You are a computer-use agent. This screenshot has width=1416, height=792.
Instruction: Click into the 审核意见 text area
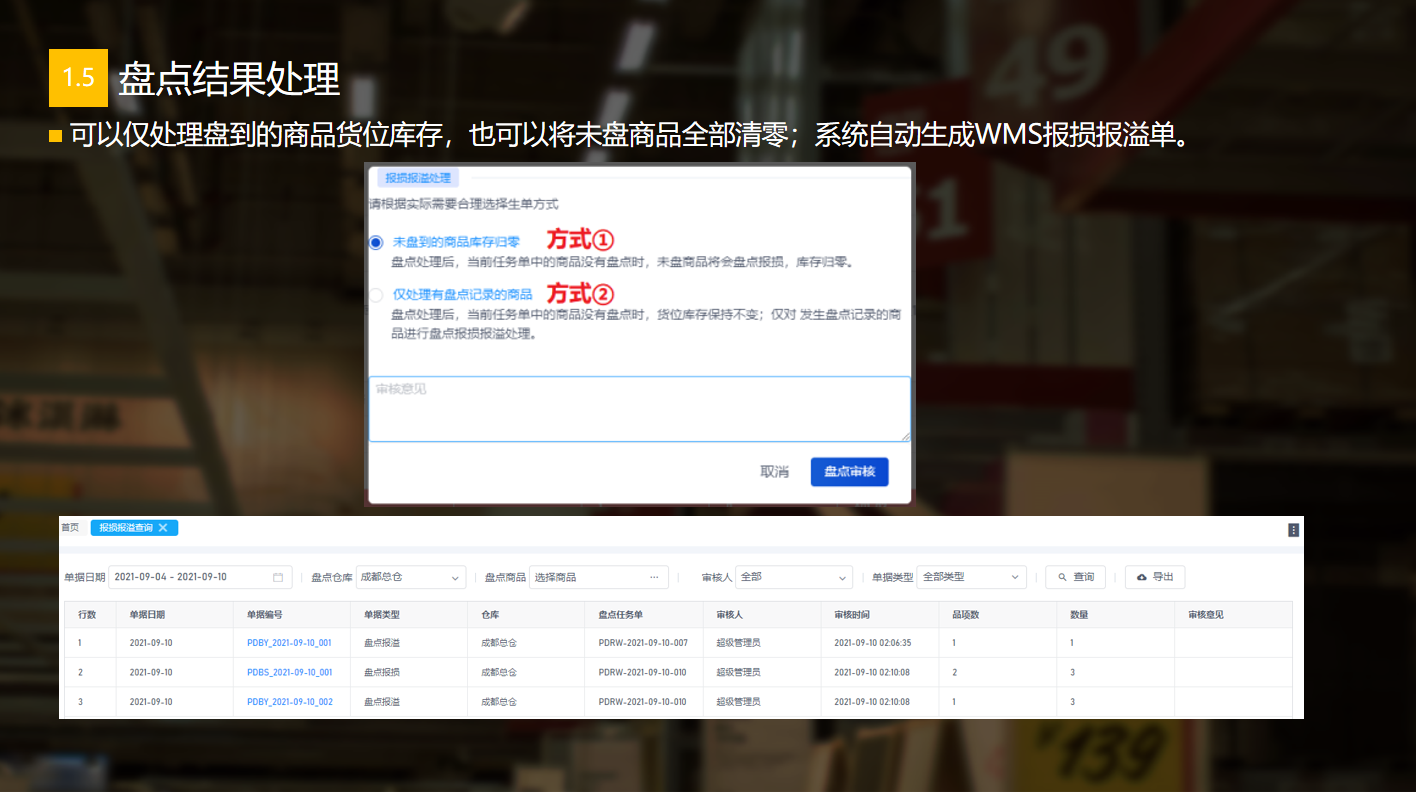639,409
